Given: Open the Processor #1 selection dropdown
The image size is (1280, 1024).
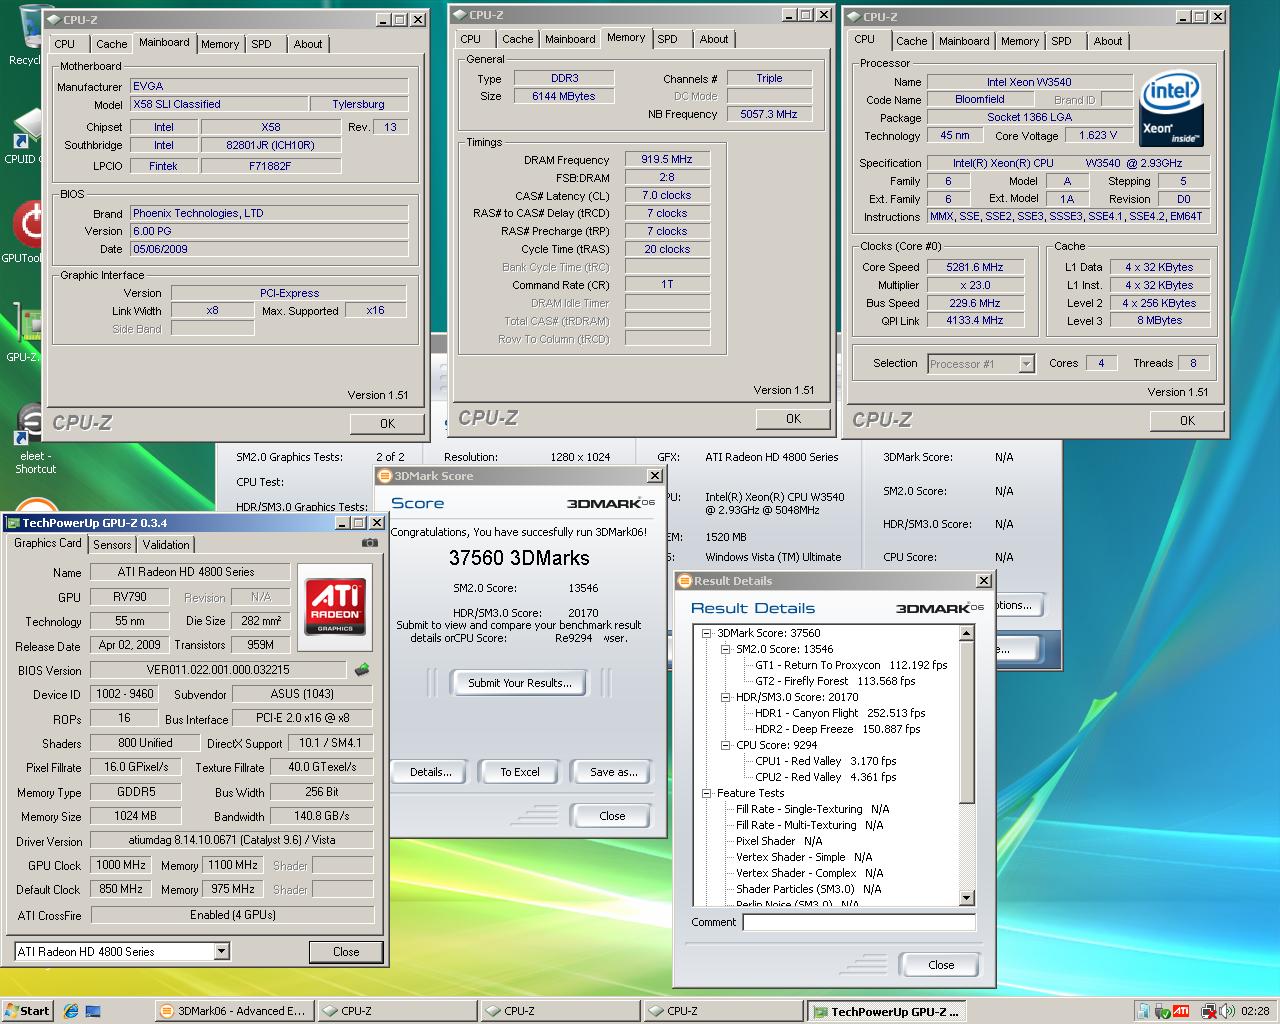Looking at the screenshot, I should click(x=1026, y=364).
